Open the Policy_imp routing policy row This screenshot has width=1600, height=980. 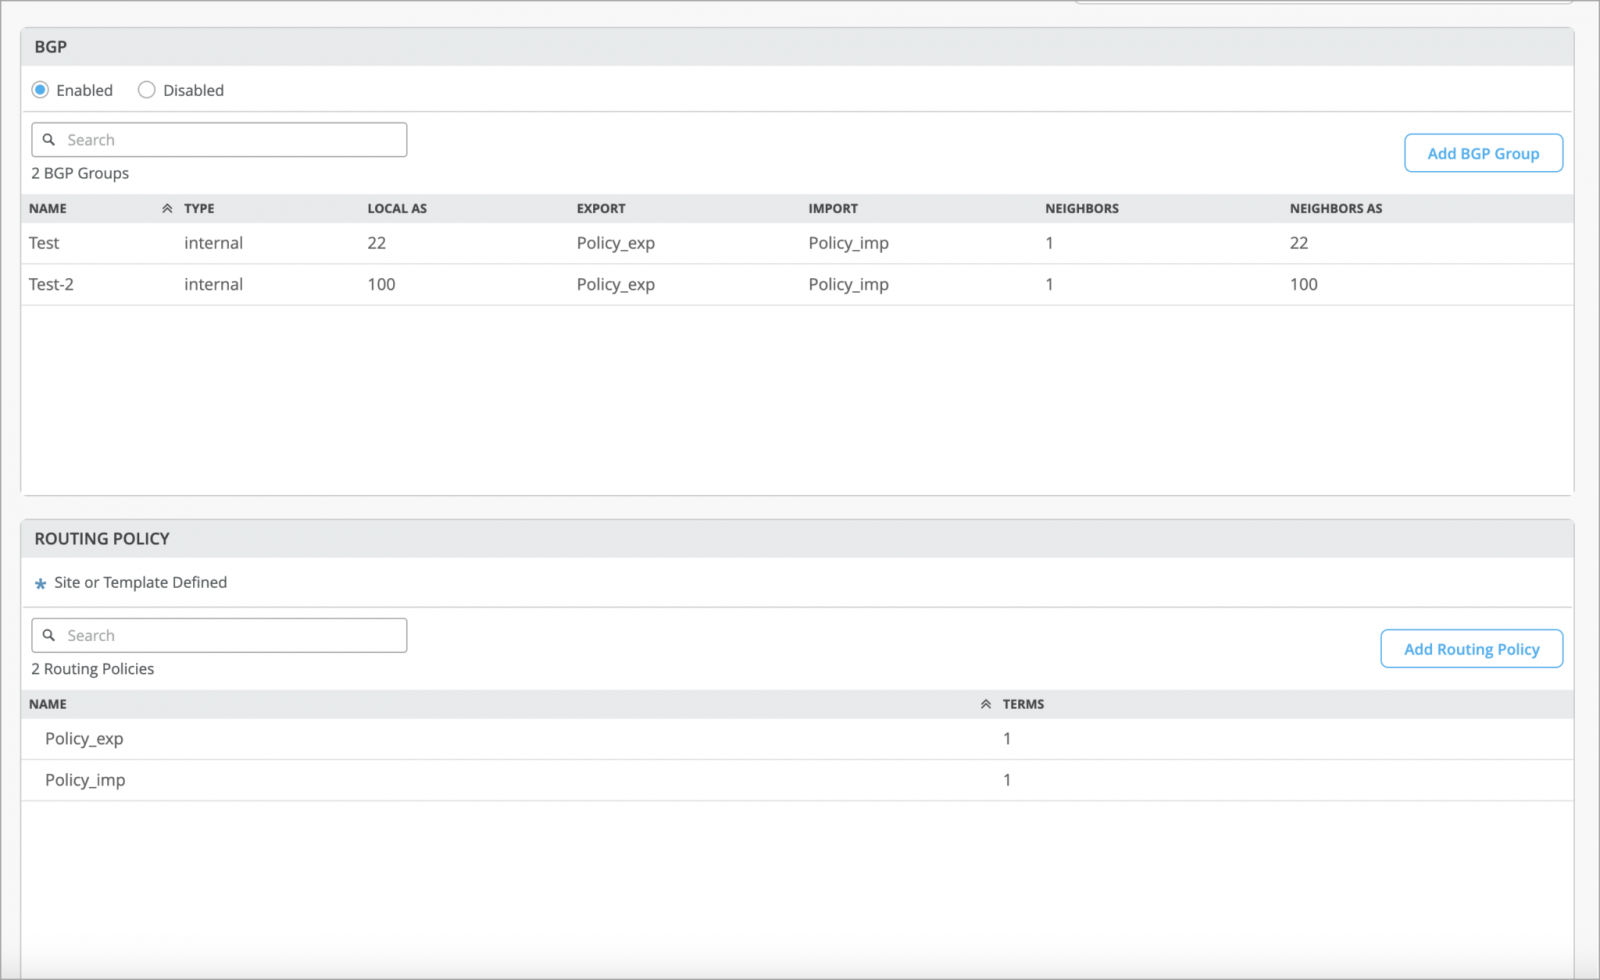click(x=85, y=780)
